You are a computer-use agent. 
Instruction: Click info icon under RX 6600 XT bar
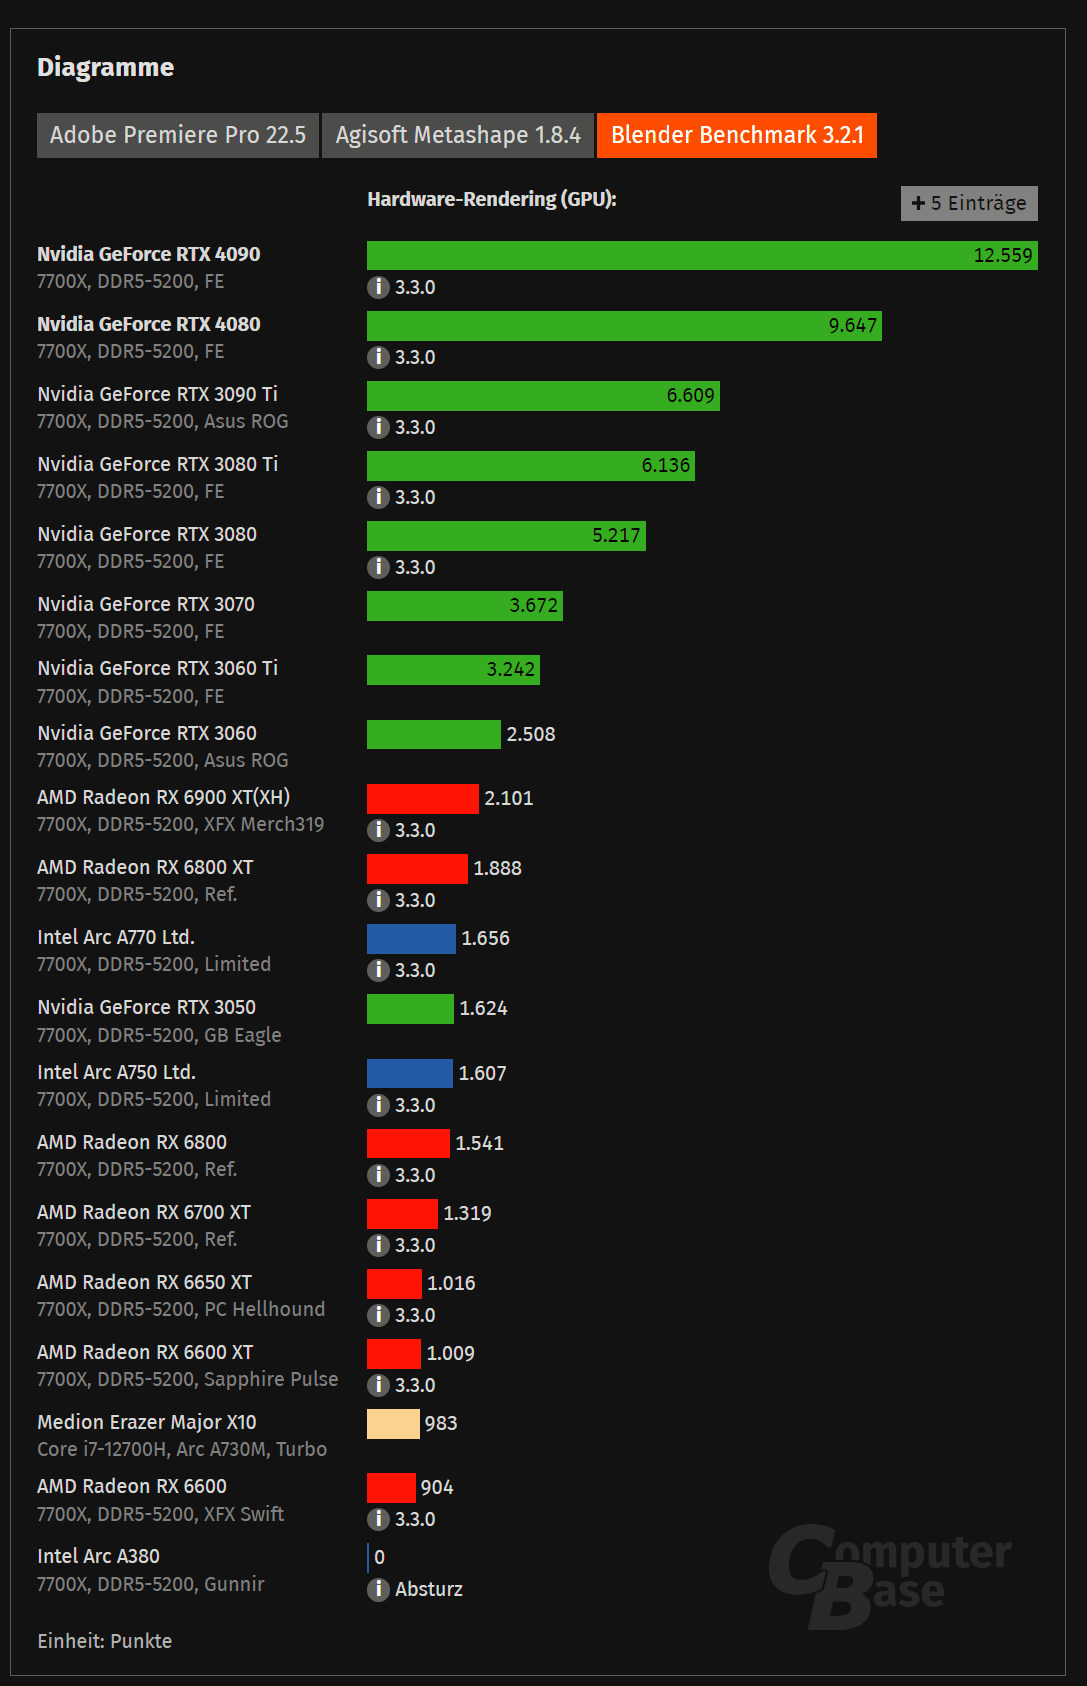click(x=378, y=1385)
